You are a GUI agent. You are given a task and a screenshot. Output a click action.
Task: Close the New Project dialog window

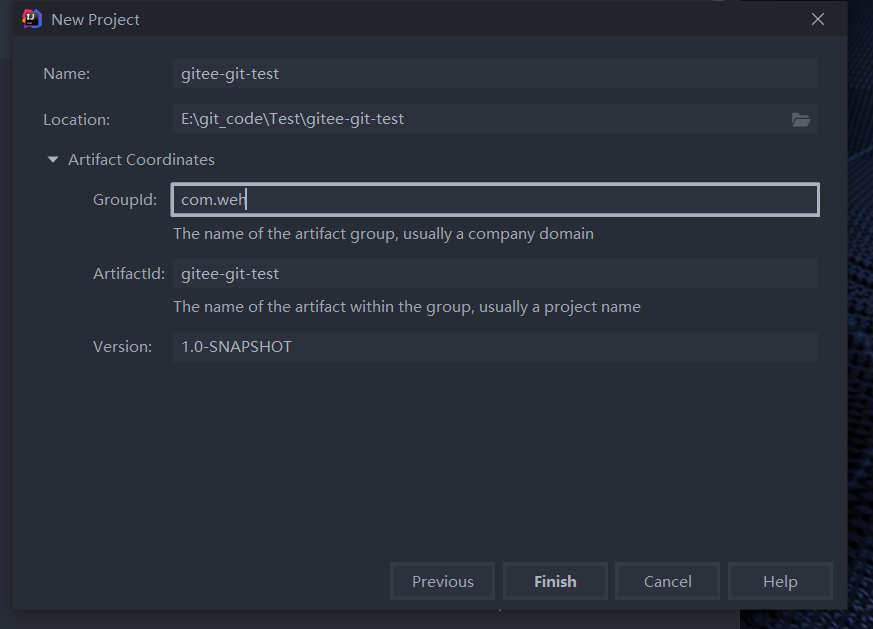tap(818, 19)
